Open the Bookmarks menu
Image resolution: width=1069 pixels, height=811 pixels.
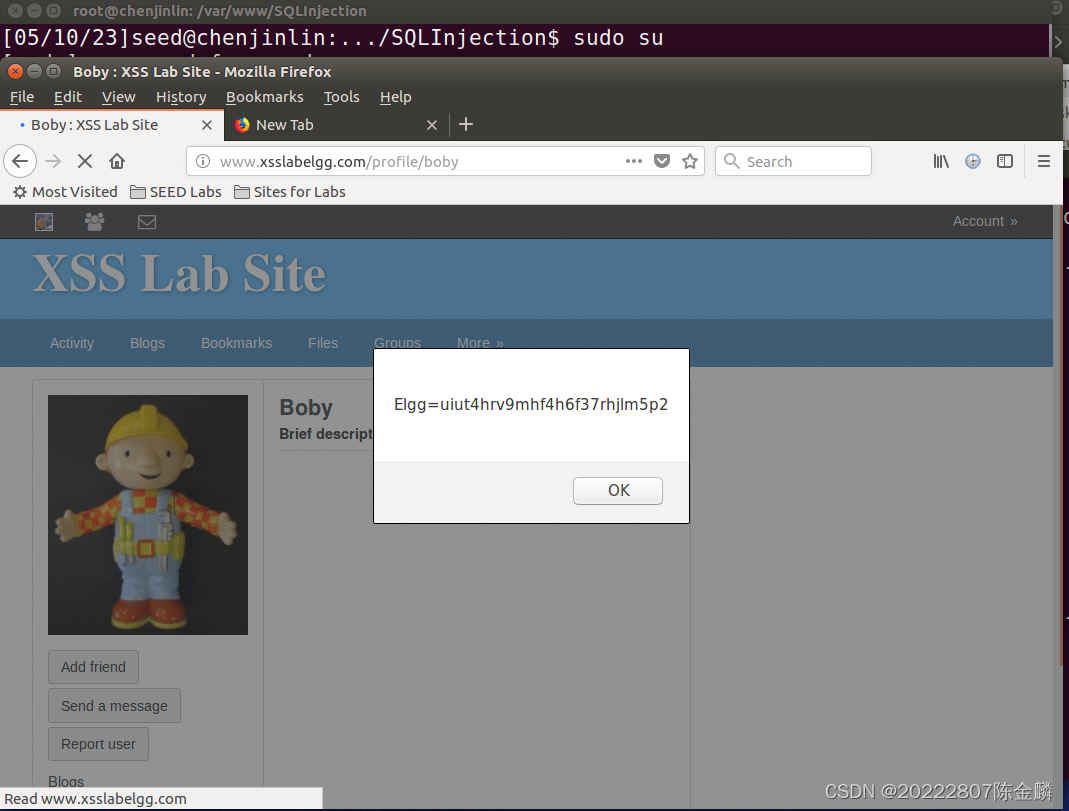265,97
